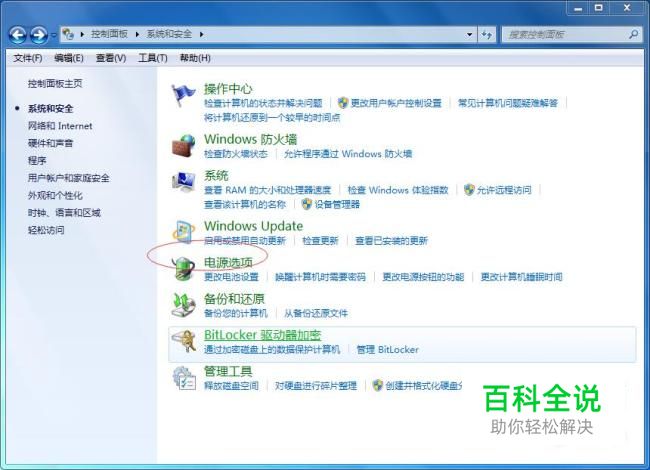Image resolution: width=650 pixels, height=470 pixels.
Task: Open the 电源选项 heading link
Action: [x=228, y=262]
